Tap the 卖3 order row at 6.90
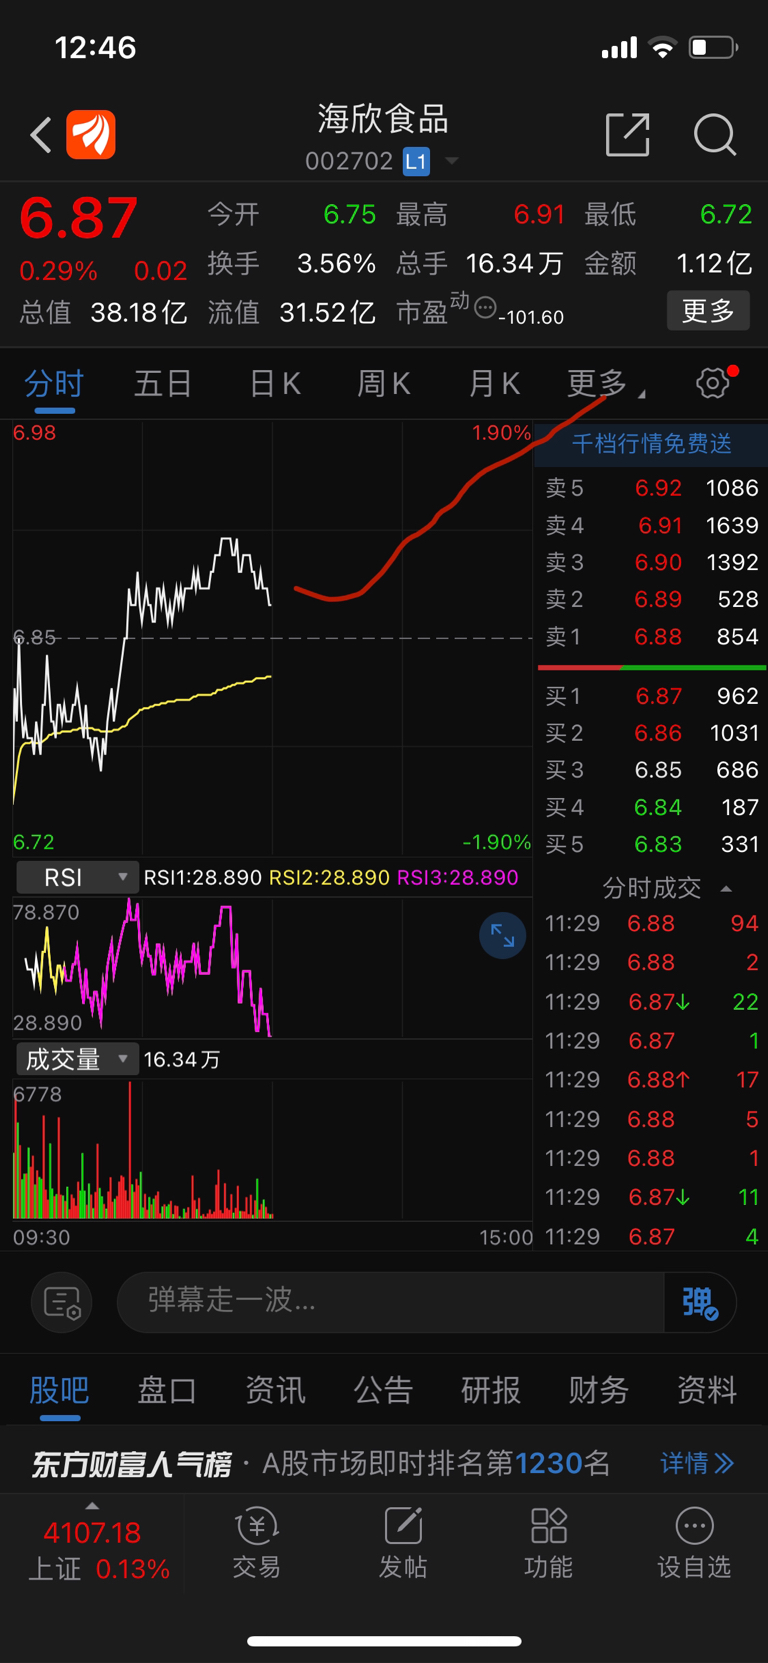 pyautogui.click(x=651, y=562)
